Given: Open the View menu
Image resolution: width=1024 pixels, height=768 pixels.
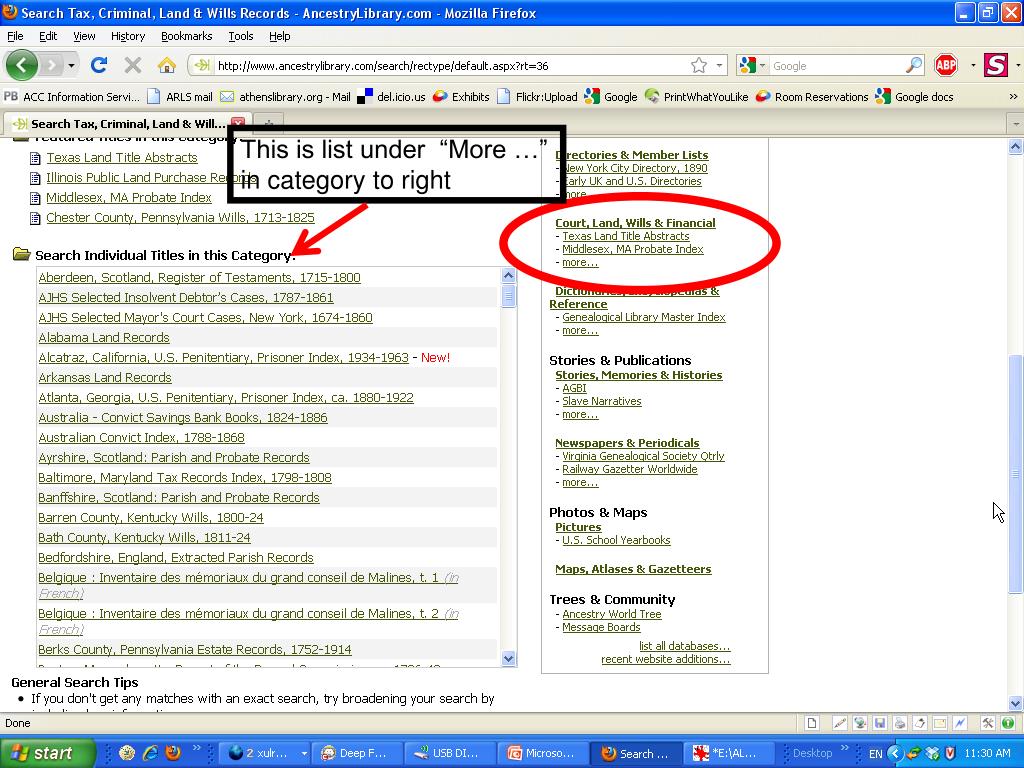Looking at the screenshot, I should click(x=84, y=36).
